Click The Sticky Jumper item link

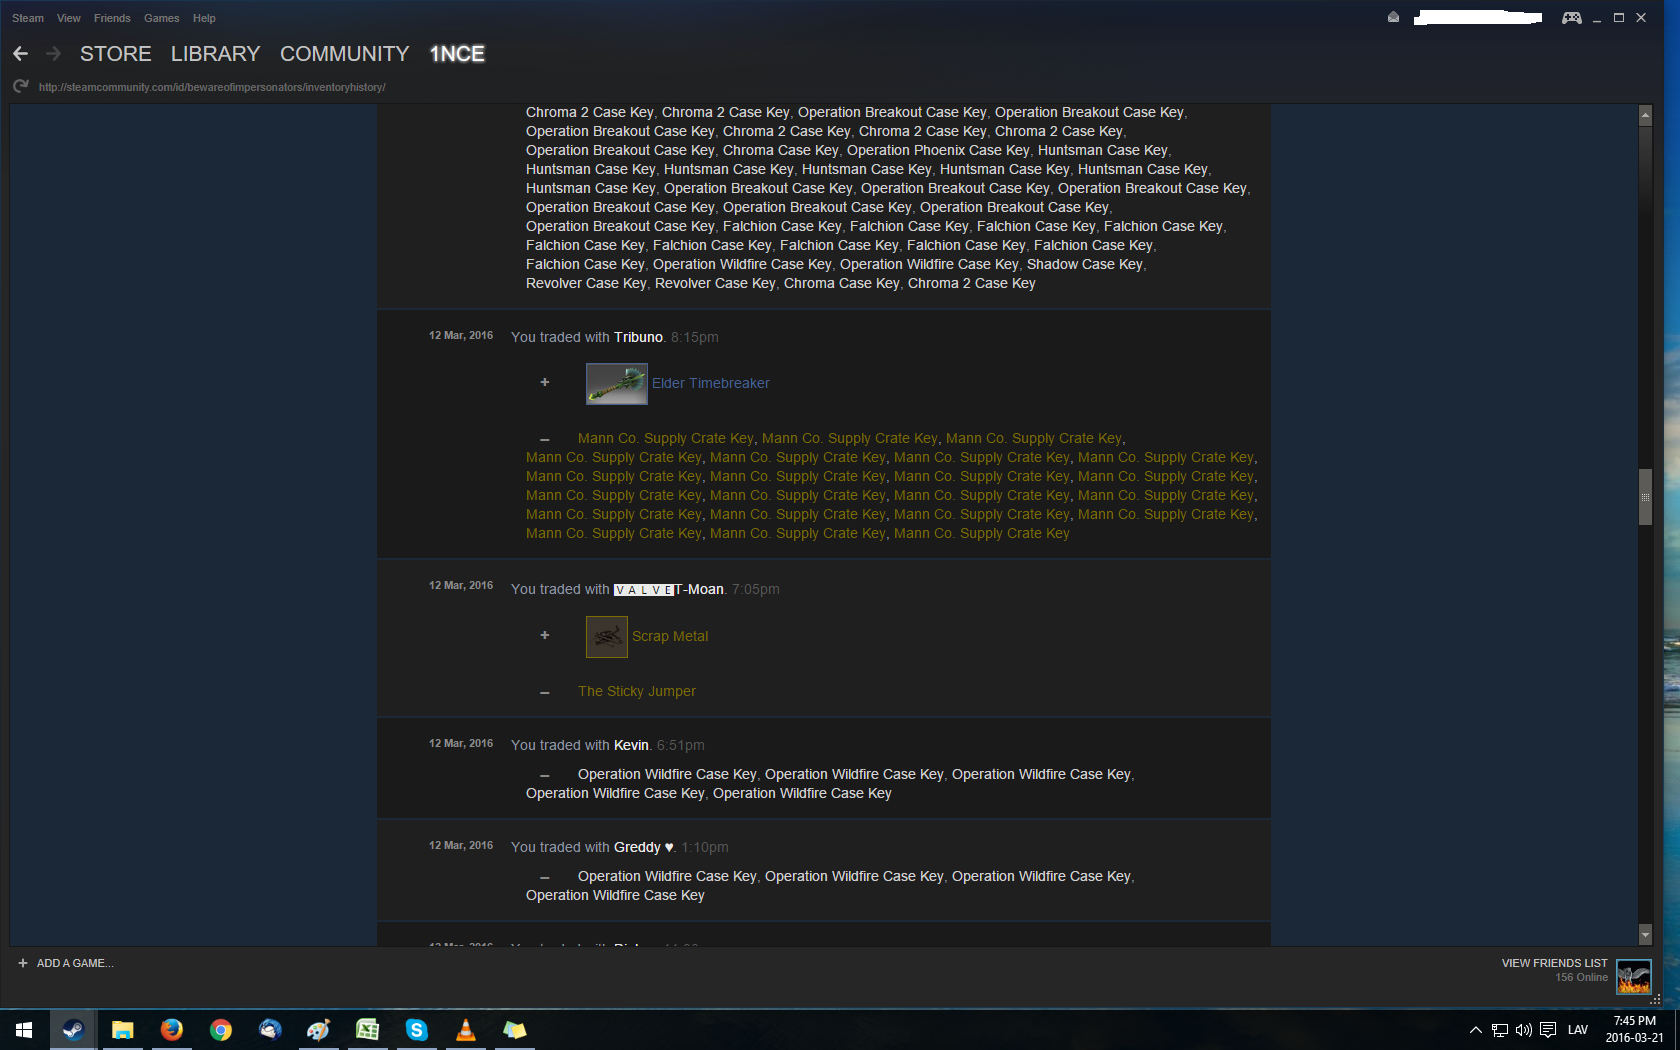click(x=636, y=691)
